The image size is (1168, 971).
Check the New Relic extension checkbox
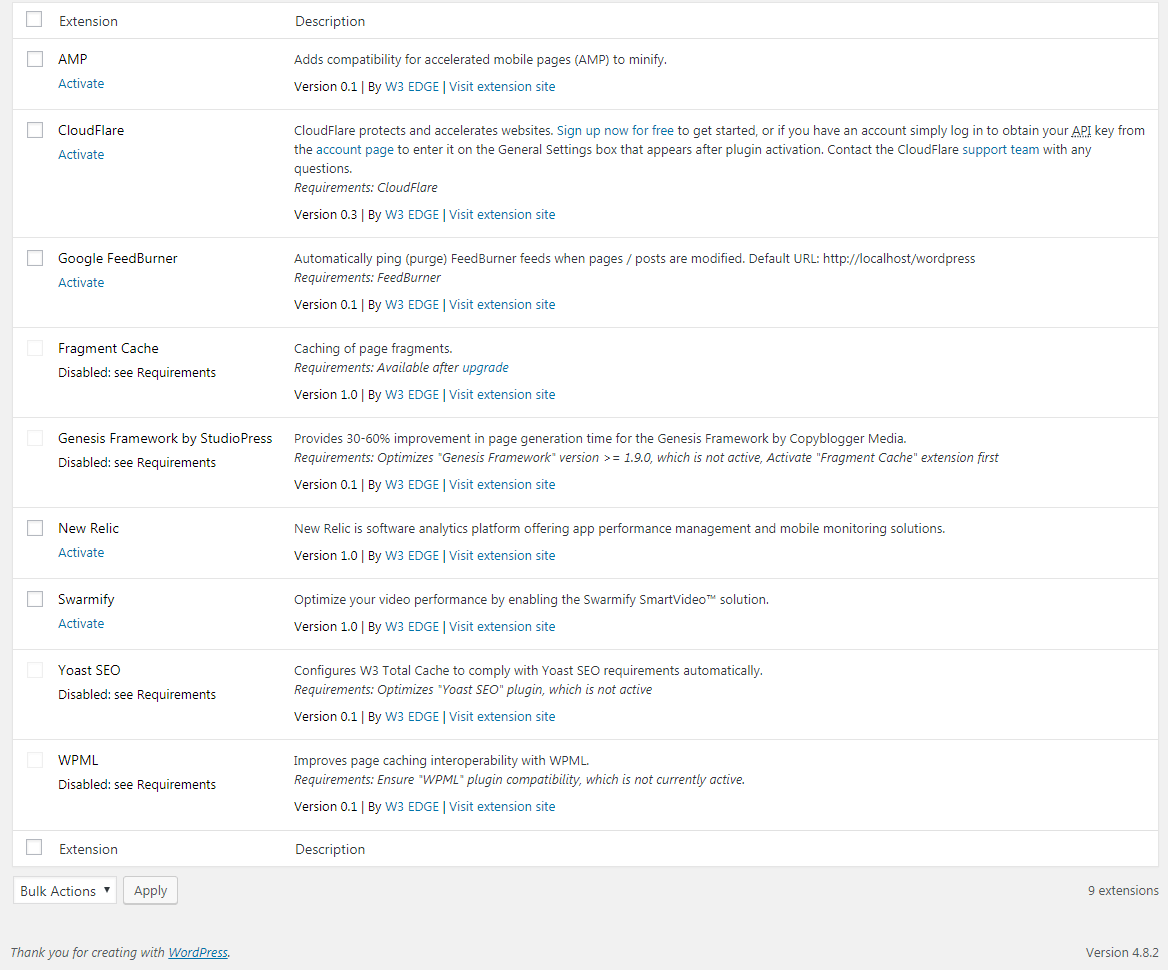35,528
